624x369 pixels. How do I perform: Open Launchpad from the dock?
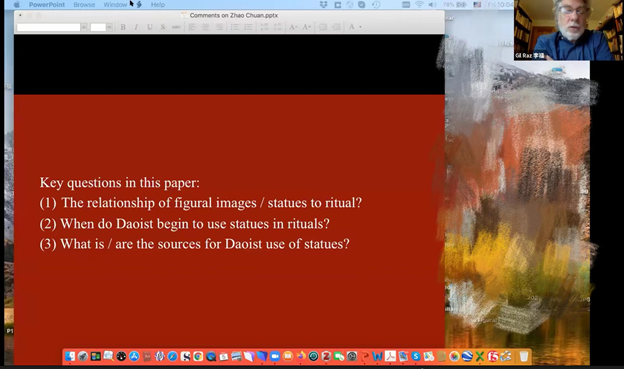pos(83,356)
